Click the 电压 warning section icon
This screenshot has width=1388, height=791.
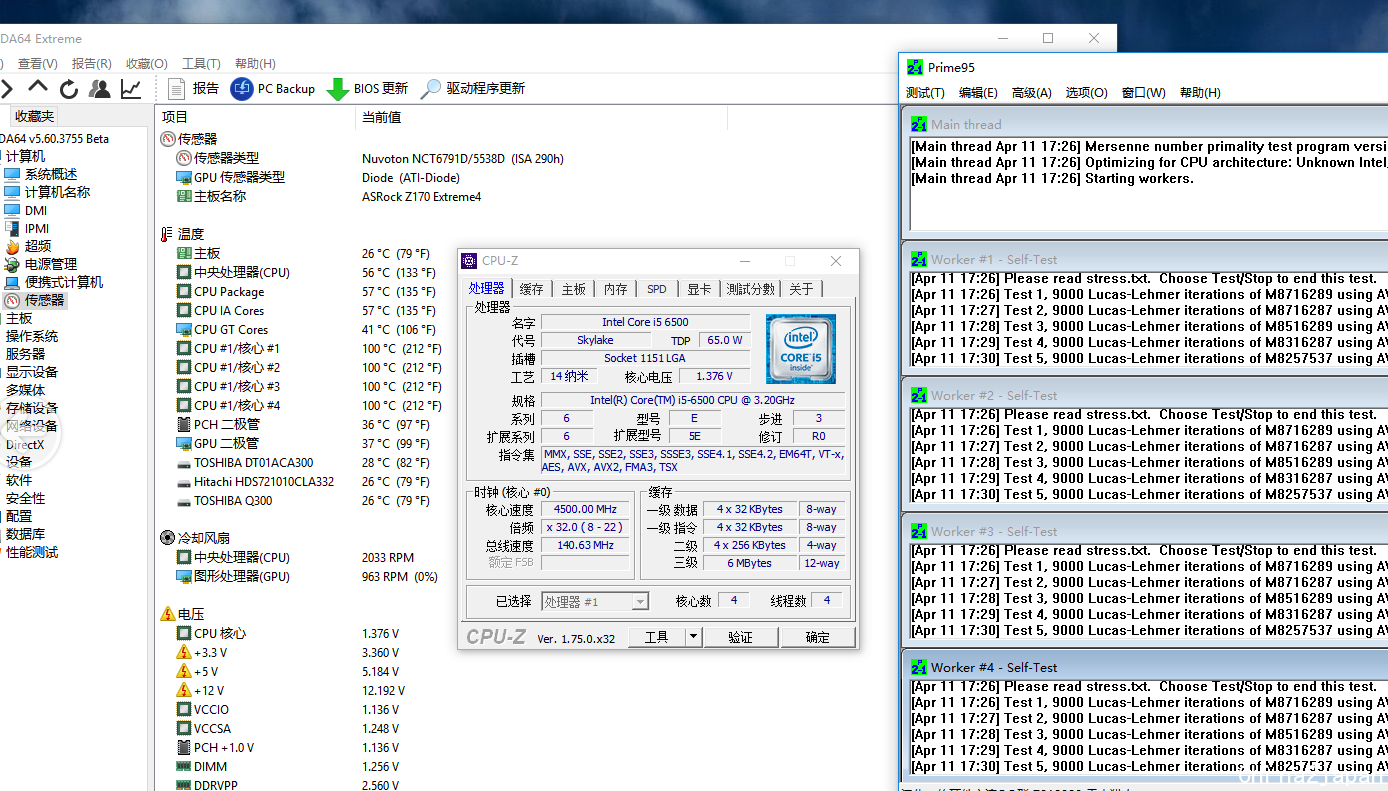pos(168,614)
